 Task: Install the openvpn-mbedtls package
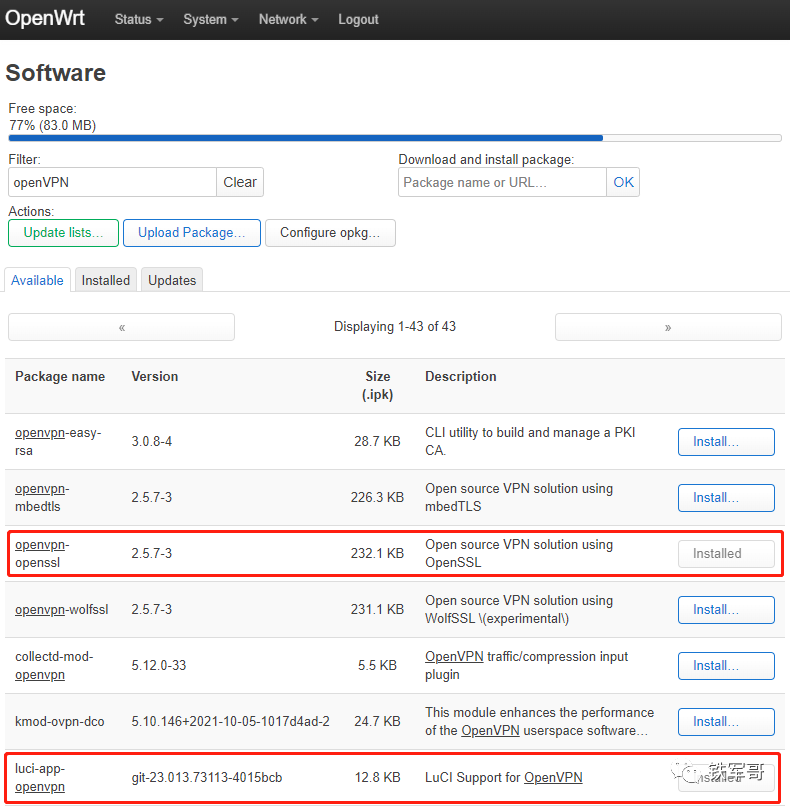[726, 498]
